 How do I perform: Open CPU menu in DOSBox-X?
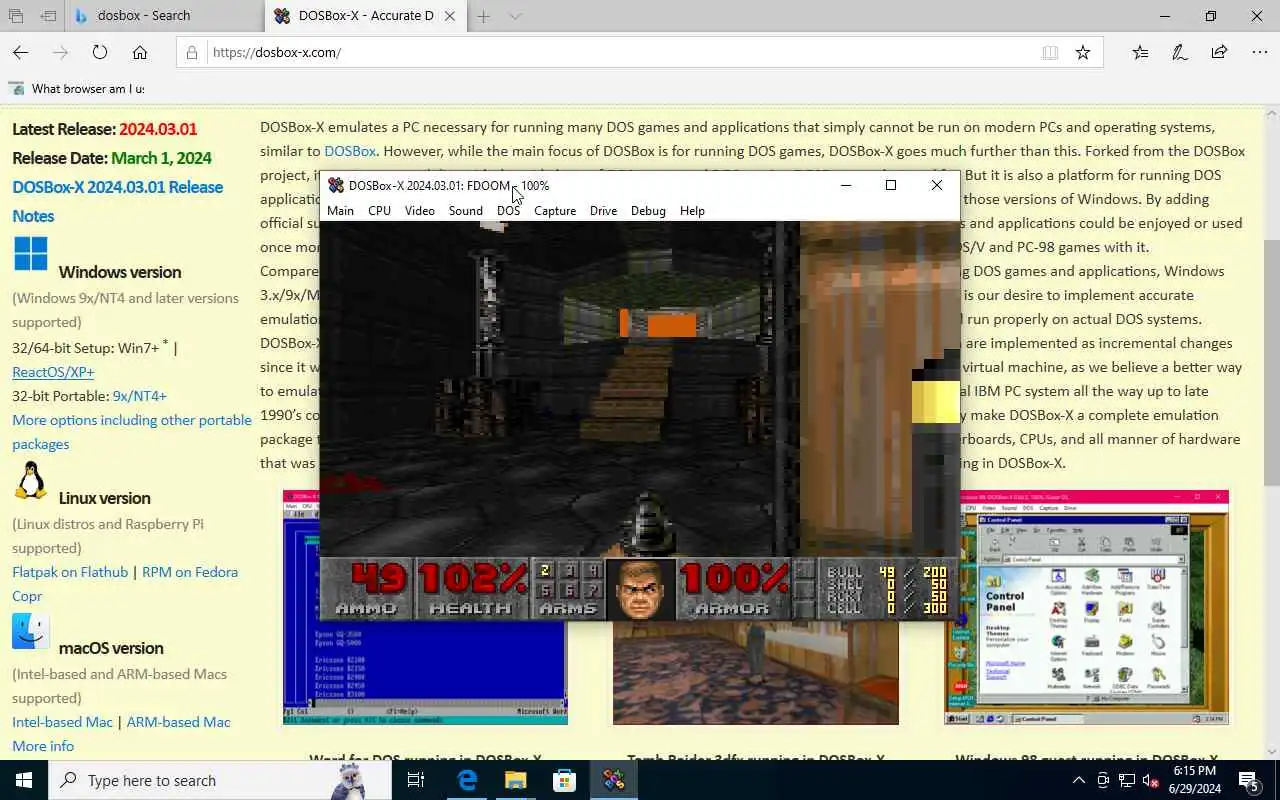click(x=379, y=211)
